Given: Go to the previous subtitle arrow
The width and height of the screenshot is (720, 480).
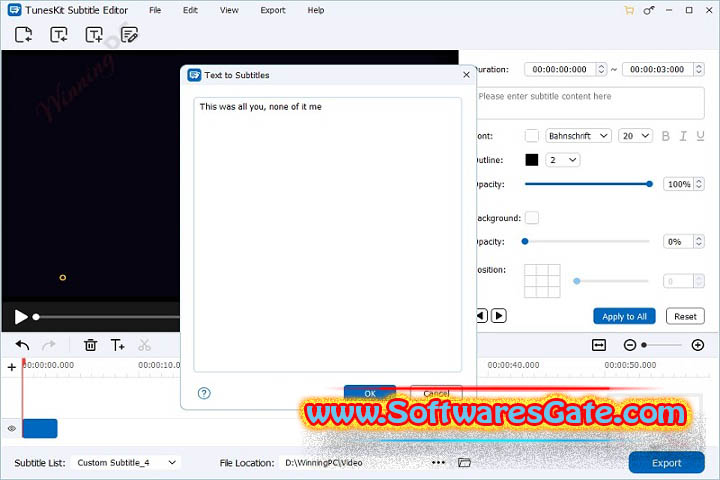Looking at the screenshot, I should 481,316.
